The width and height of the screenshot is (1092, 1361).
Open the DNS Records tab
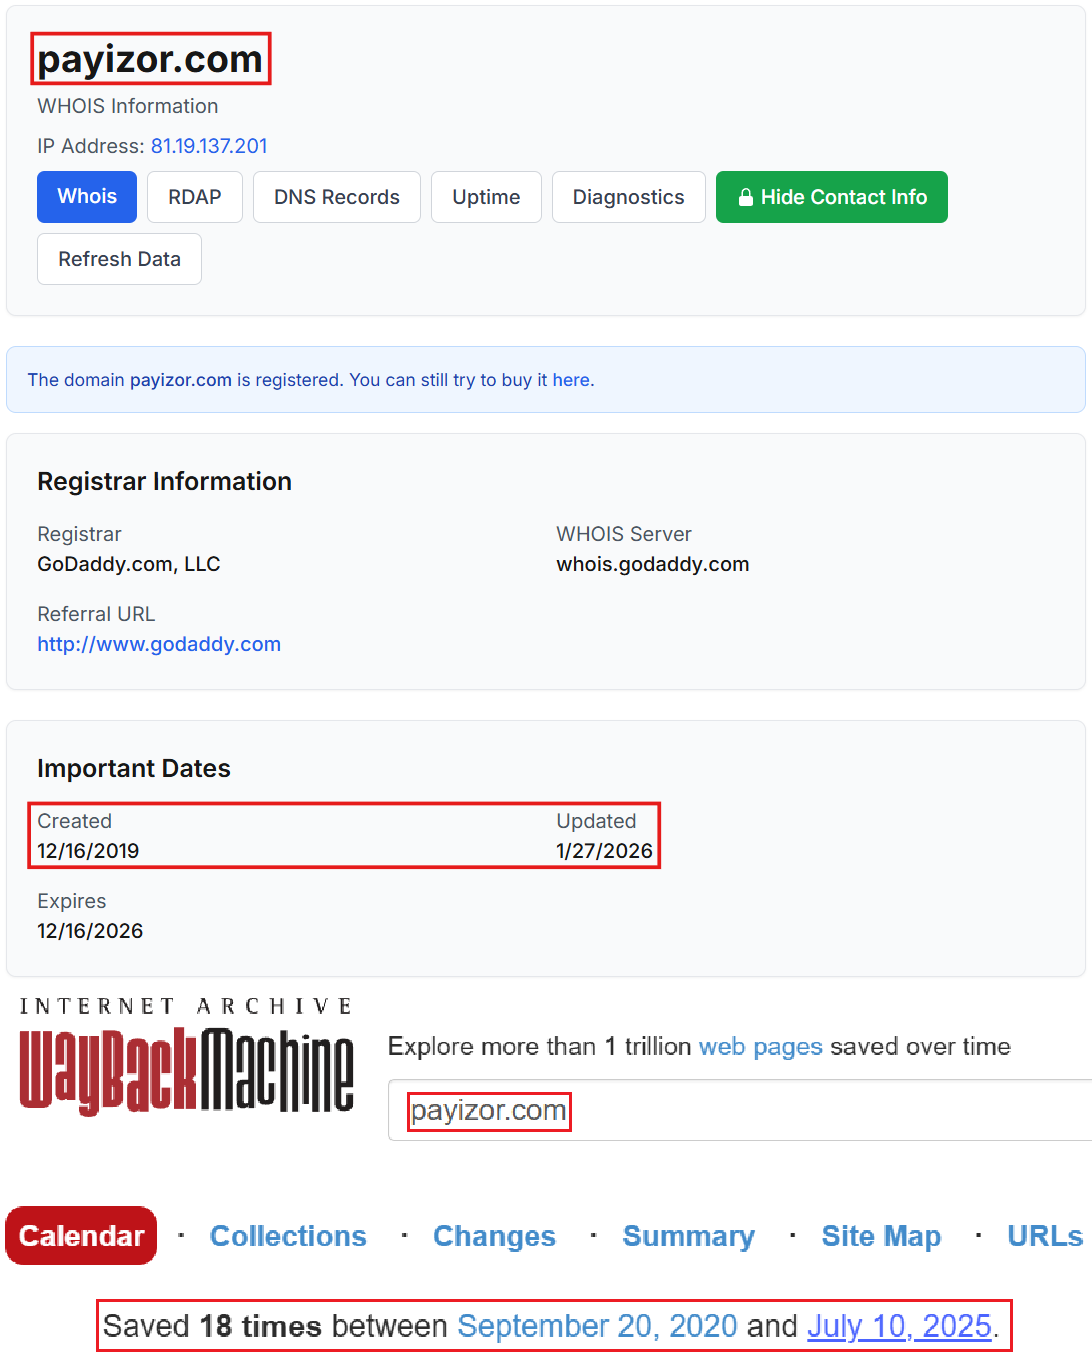336,197
